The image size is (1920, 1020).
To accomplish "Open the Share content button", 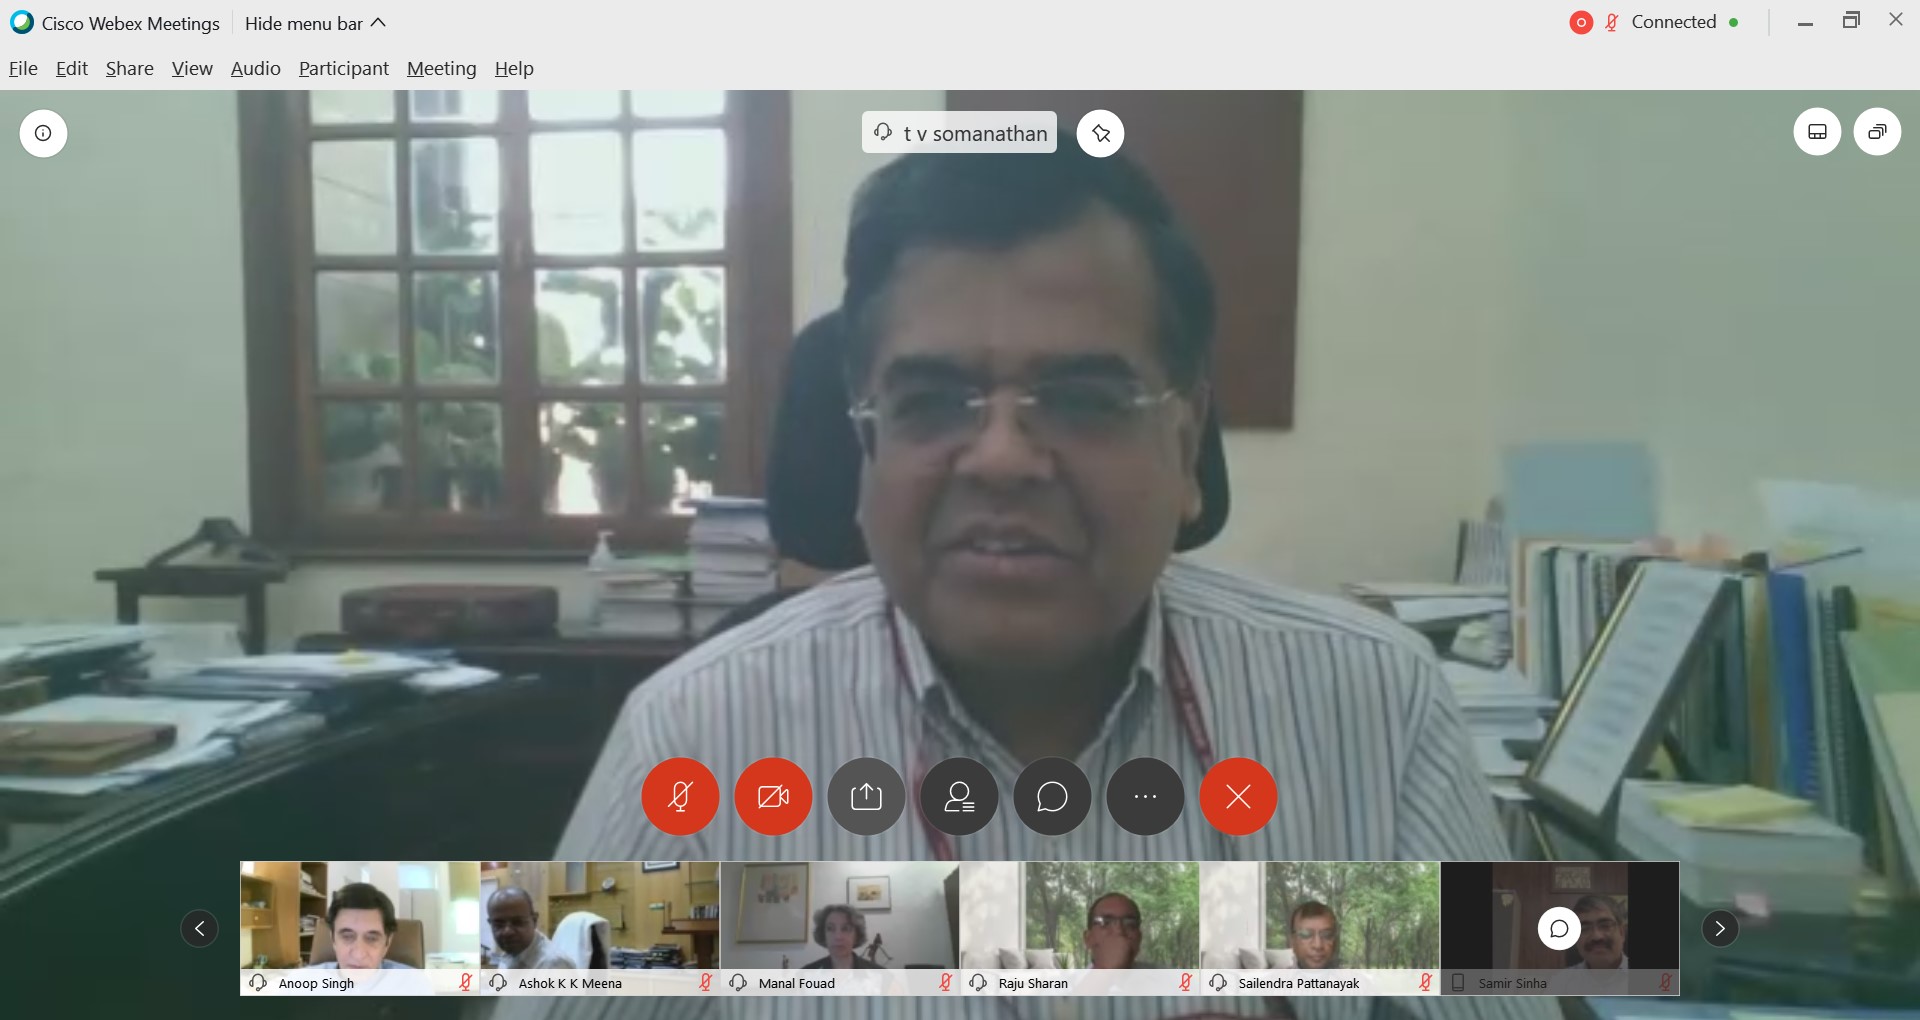I will point(866,797).
